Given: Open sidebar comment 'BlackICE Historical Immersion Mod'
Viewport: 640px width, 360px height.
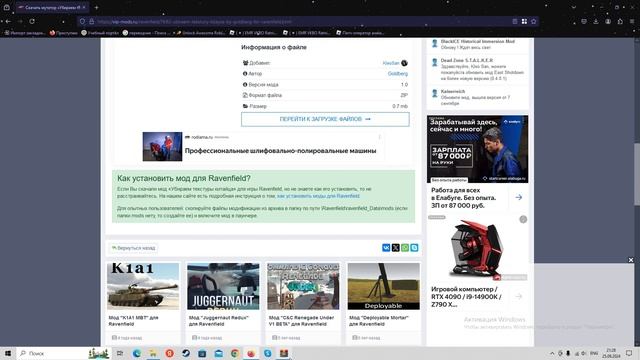Looking at the screenshot, I should pyautogui.click(x=478, y=42).
